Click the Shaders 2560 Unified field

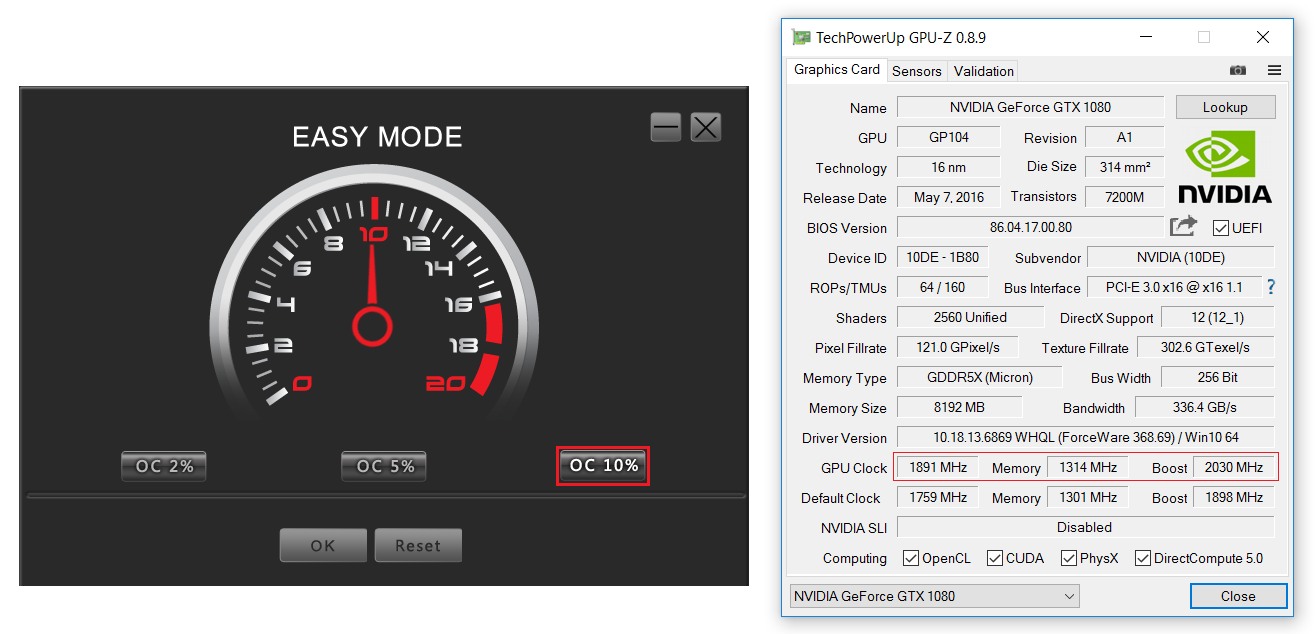click(970, 317)
